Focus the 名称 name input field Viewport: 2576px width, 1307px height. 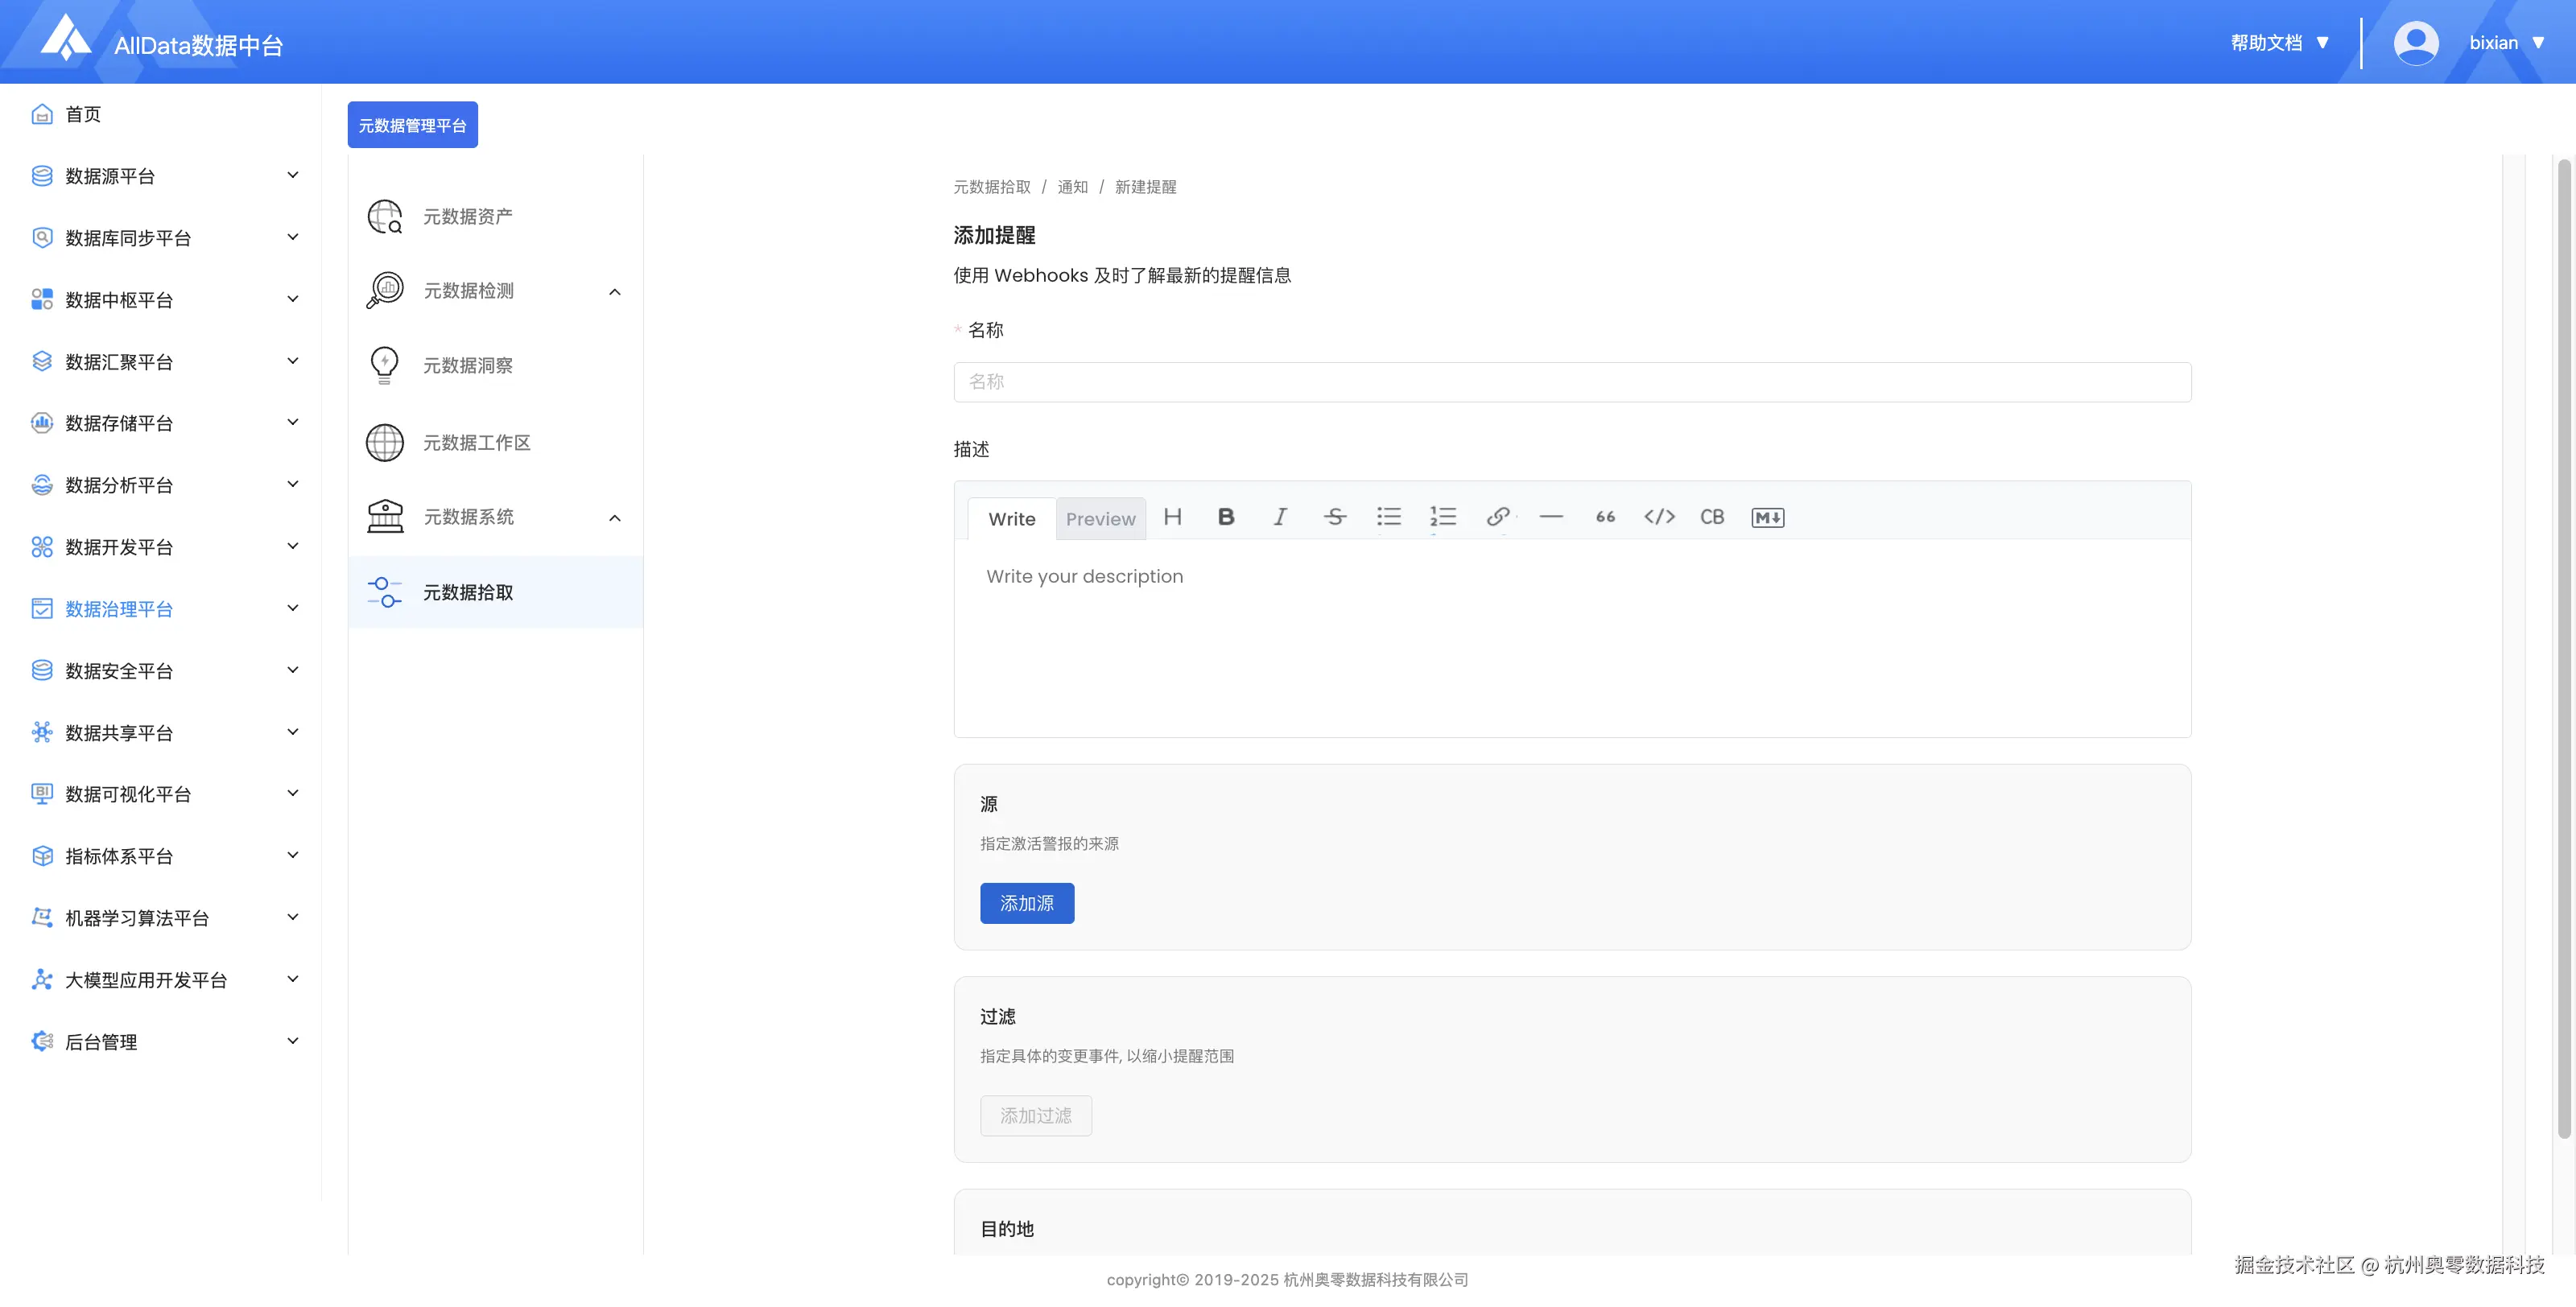[x=1571, y=382]
